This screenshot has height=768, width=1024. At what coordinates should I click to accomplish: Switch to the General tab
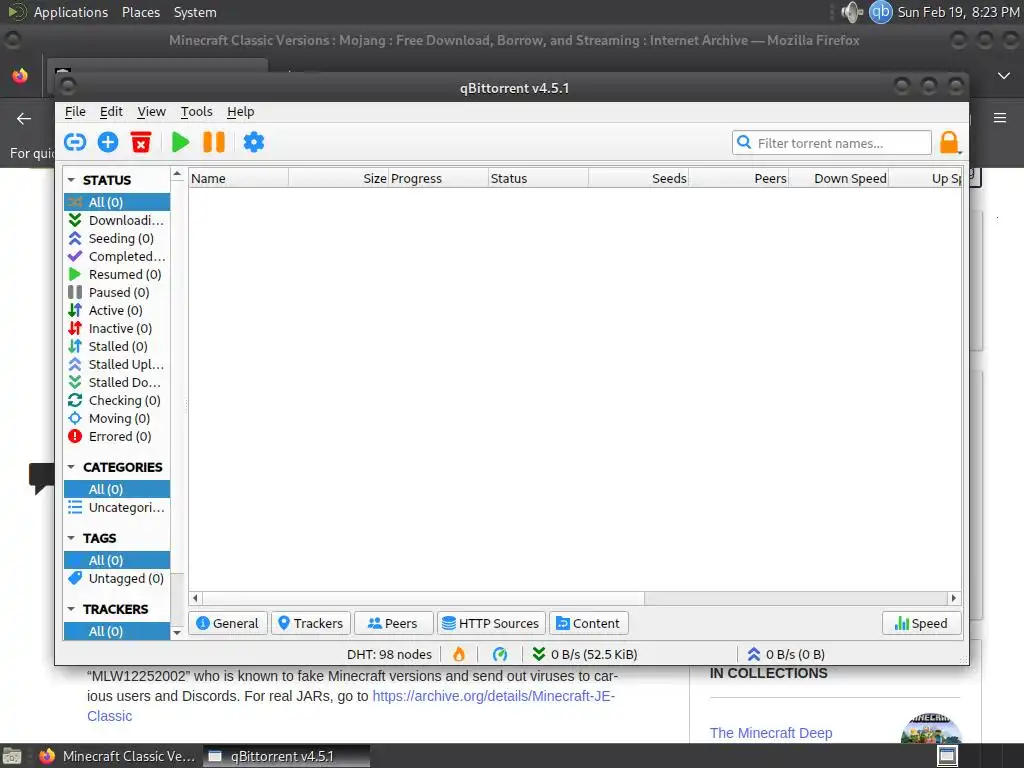228,623
